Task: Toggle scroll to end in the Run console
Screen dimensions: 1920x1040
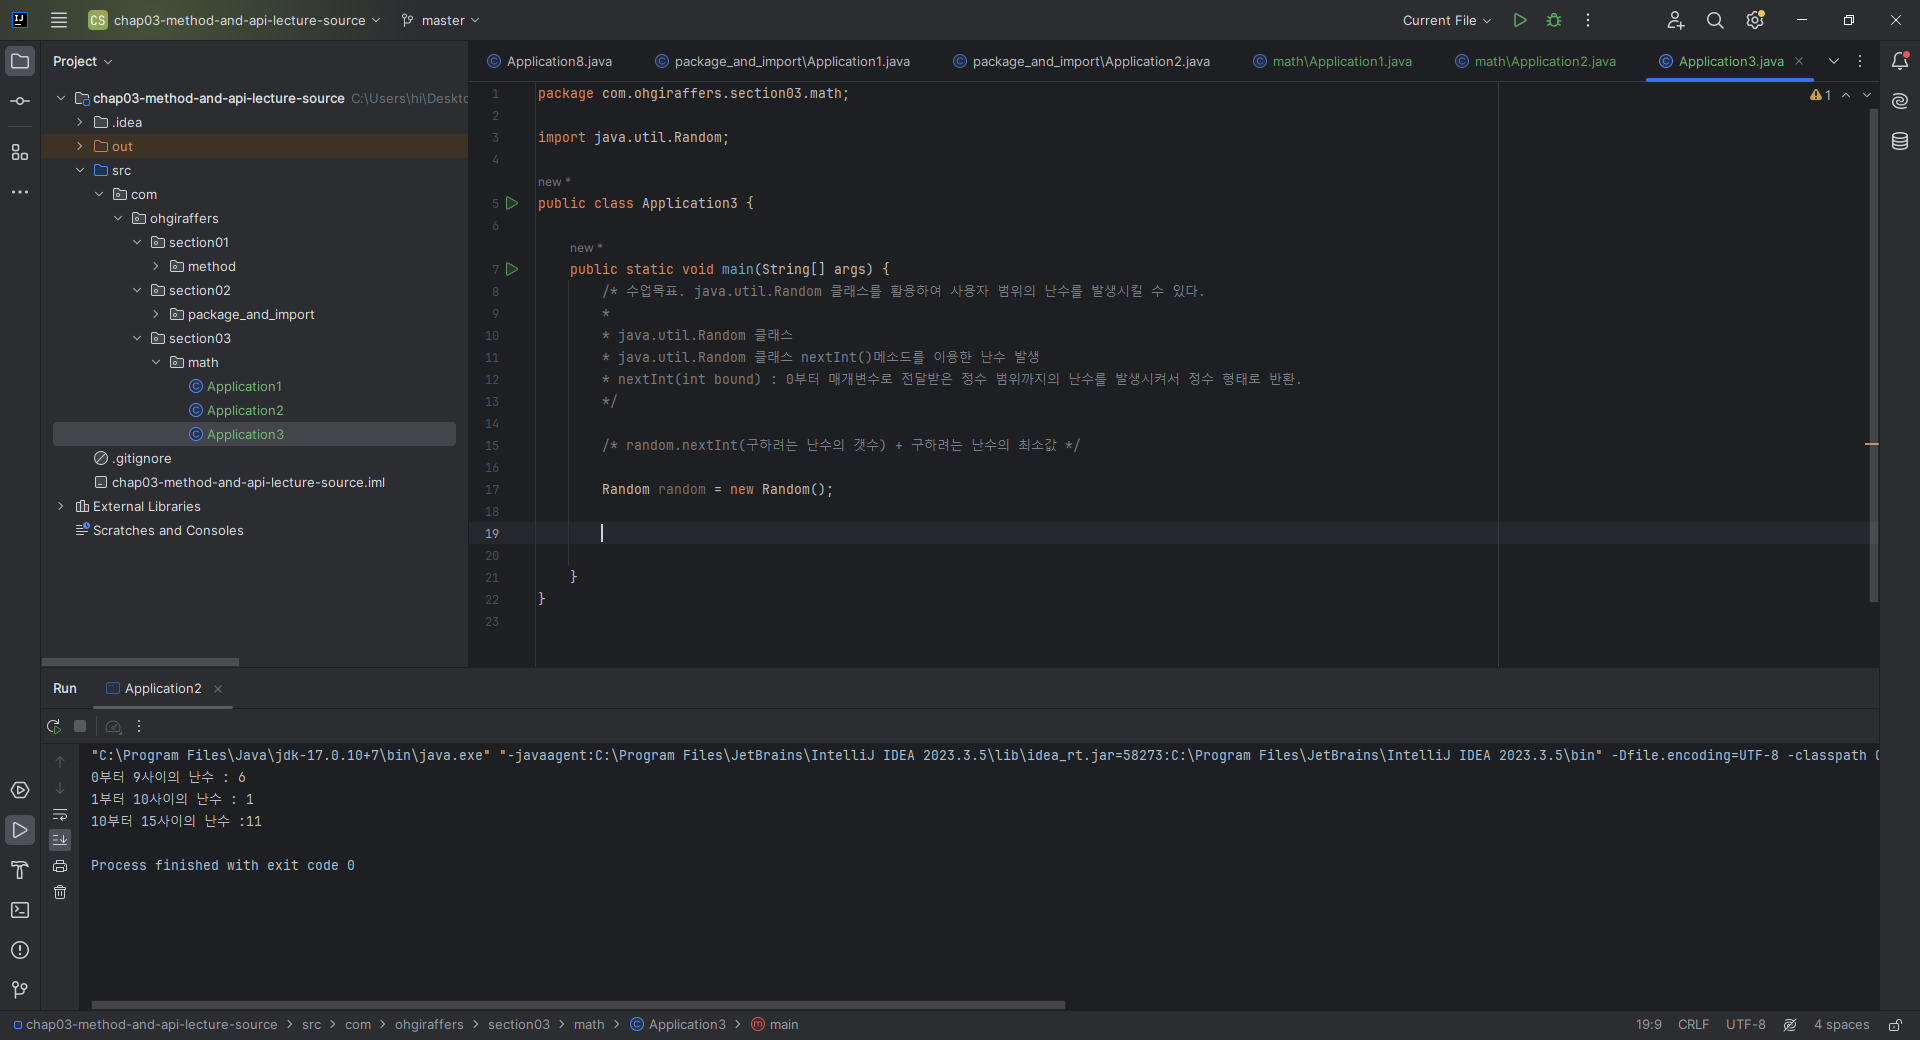Action: point(60,840)
